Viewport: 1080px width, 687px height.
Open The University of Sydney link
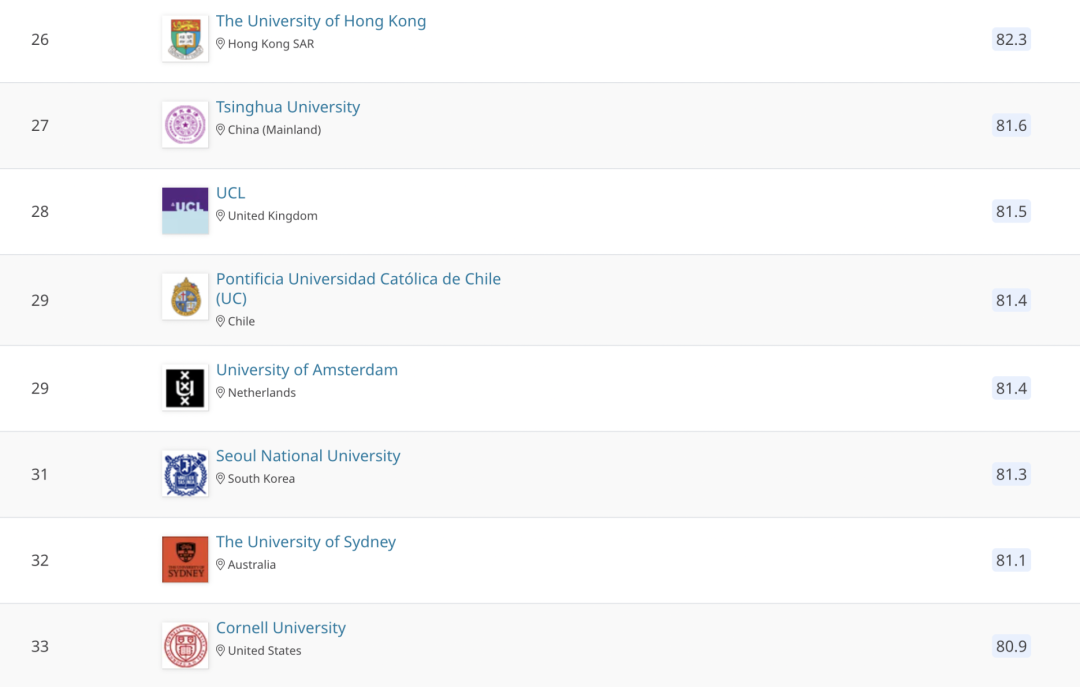click(x=306, y=542)
